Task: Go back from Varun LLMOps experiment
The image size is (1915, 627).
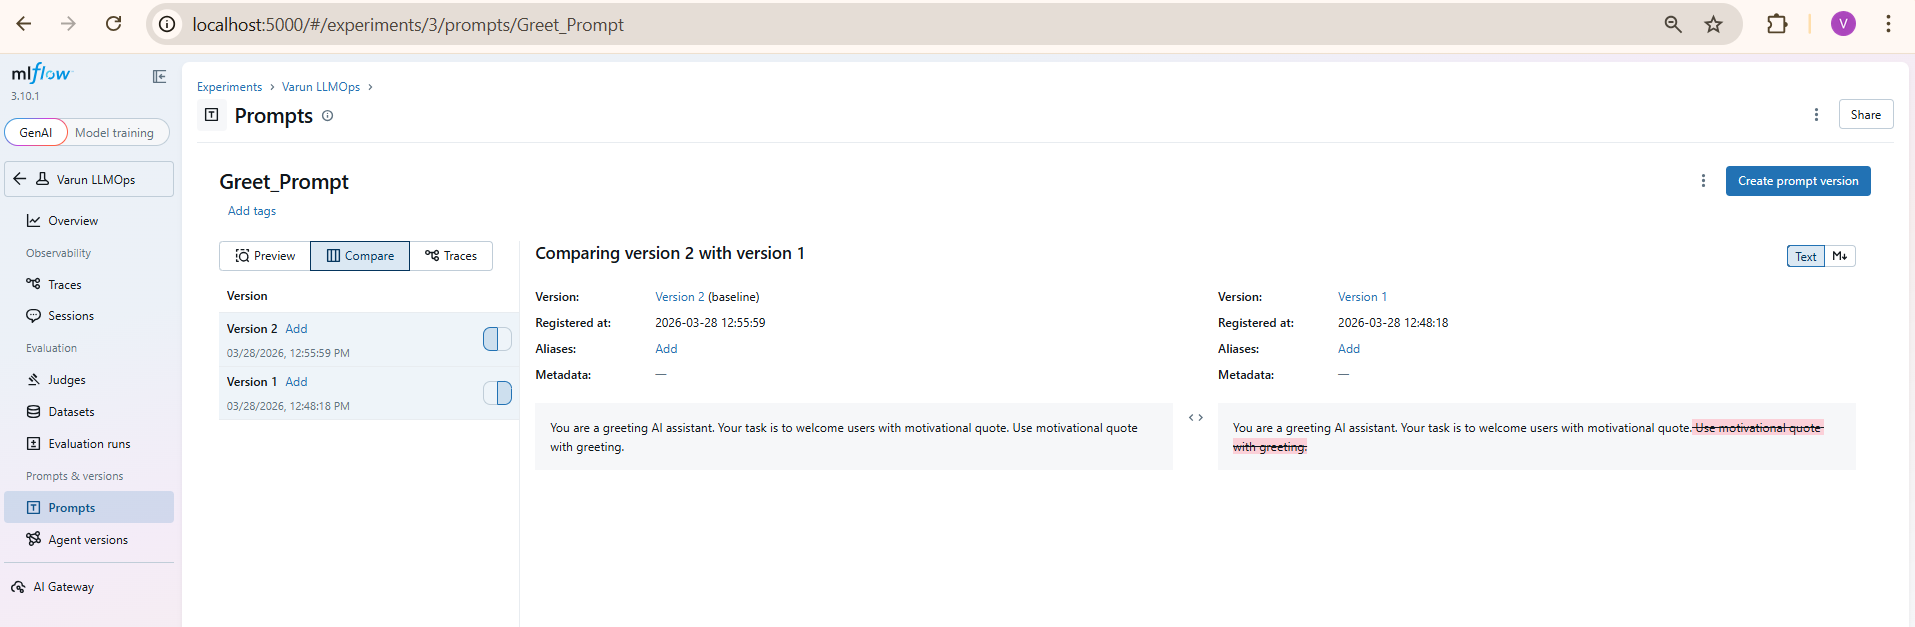Action: click(20, 179)
